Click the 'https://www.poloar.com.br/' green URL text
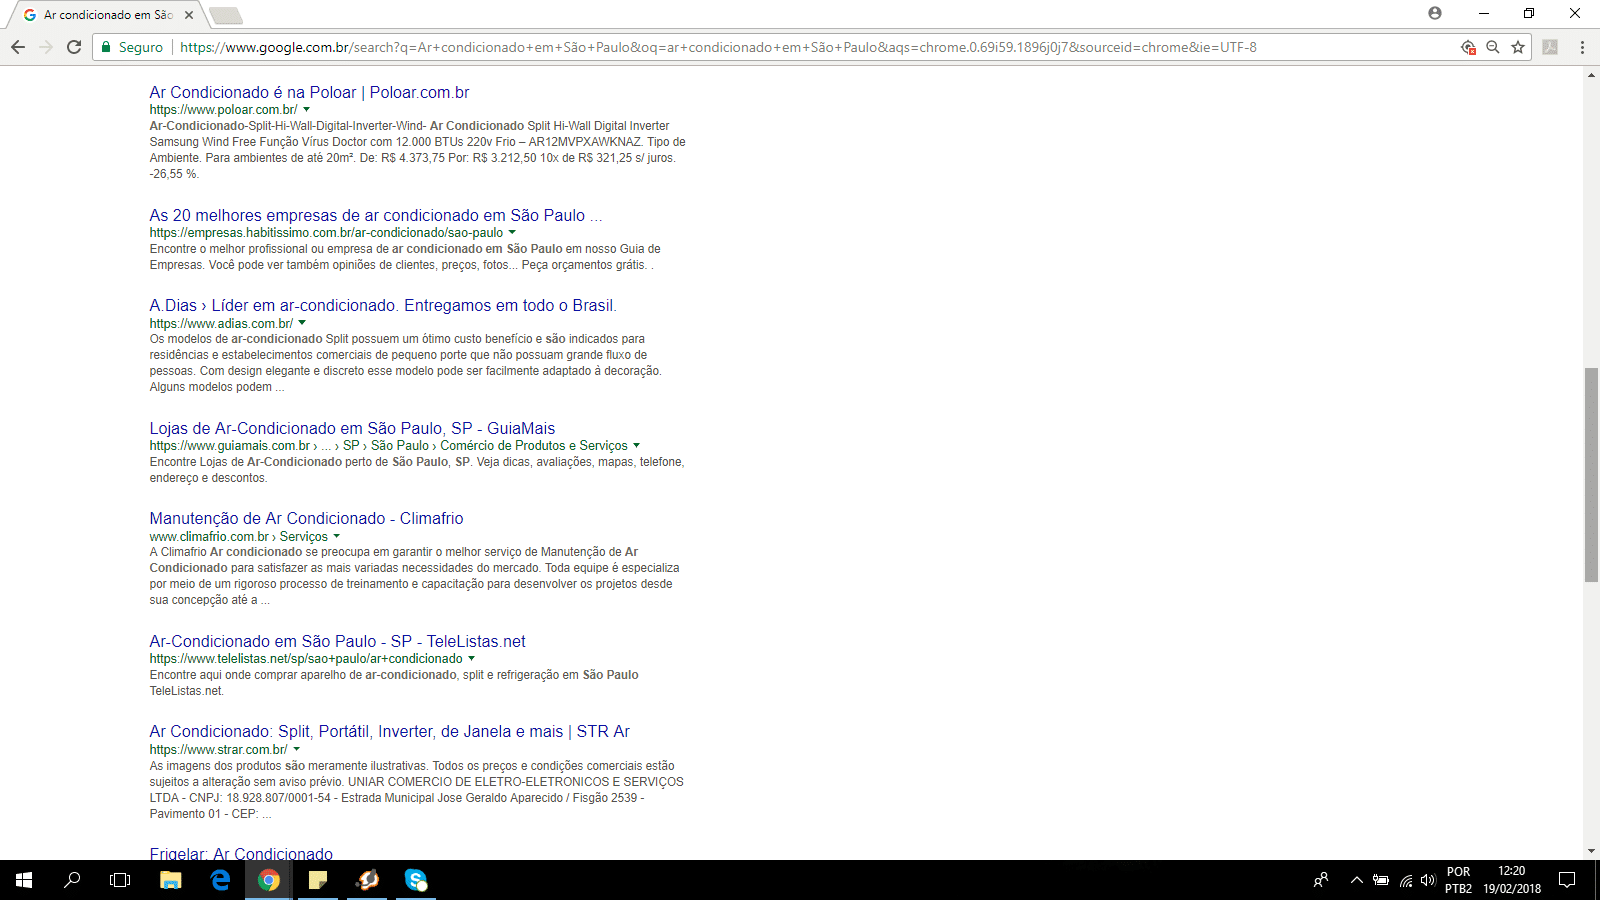1600x900 pixels. (x=223, y=110)
